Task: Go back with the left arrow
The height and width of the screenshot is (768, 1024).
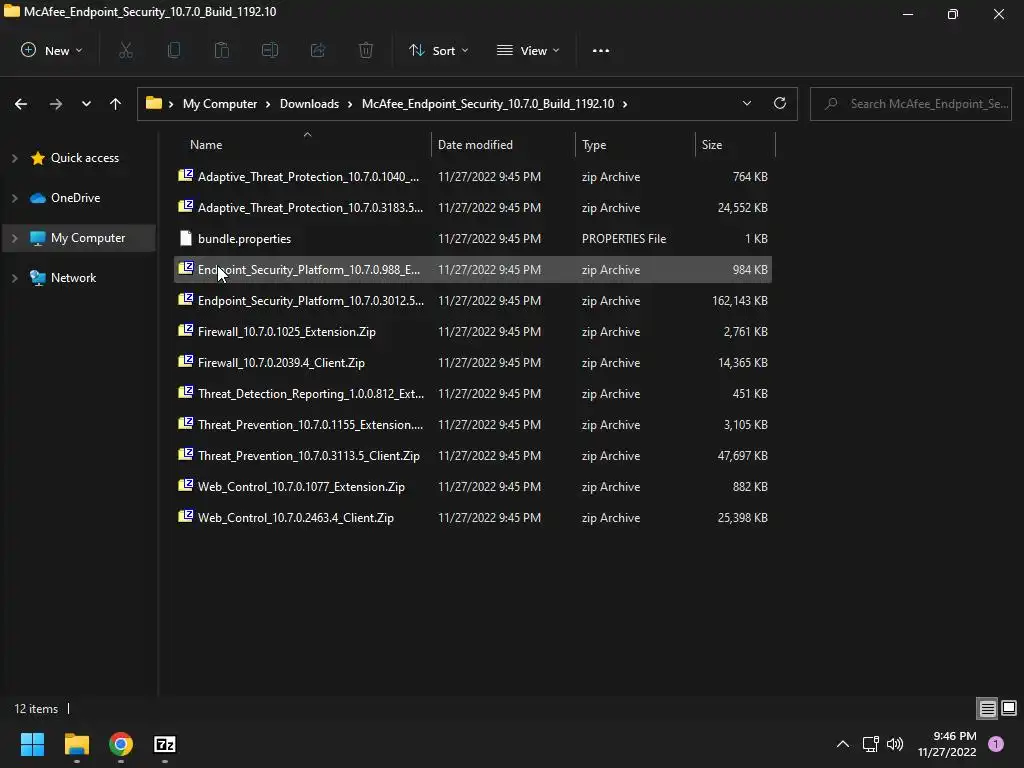Action: tap(21, 104)
